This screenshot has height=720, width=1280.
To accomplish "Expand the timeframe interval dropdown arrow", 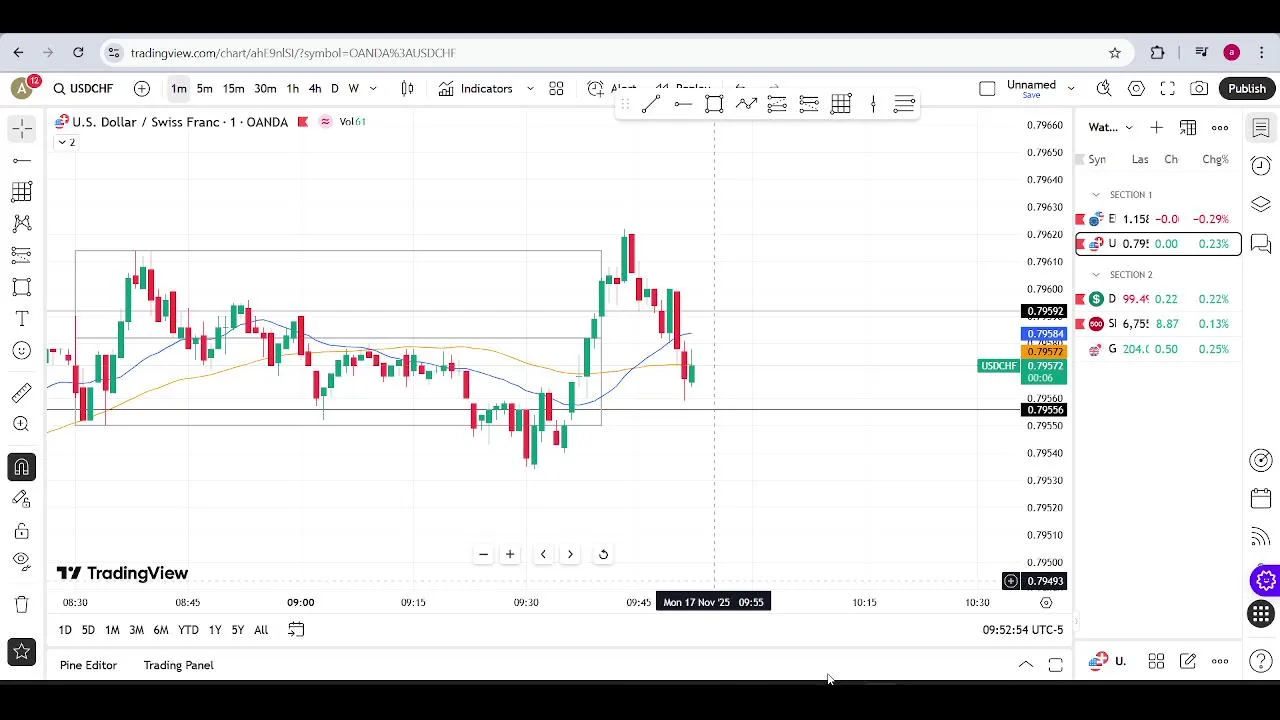I will pos(373,89).
